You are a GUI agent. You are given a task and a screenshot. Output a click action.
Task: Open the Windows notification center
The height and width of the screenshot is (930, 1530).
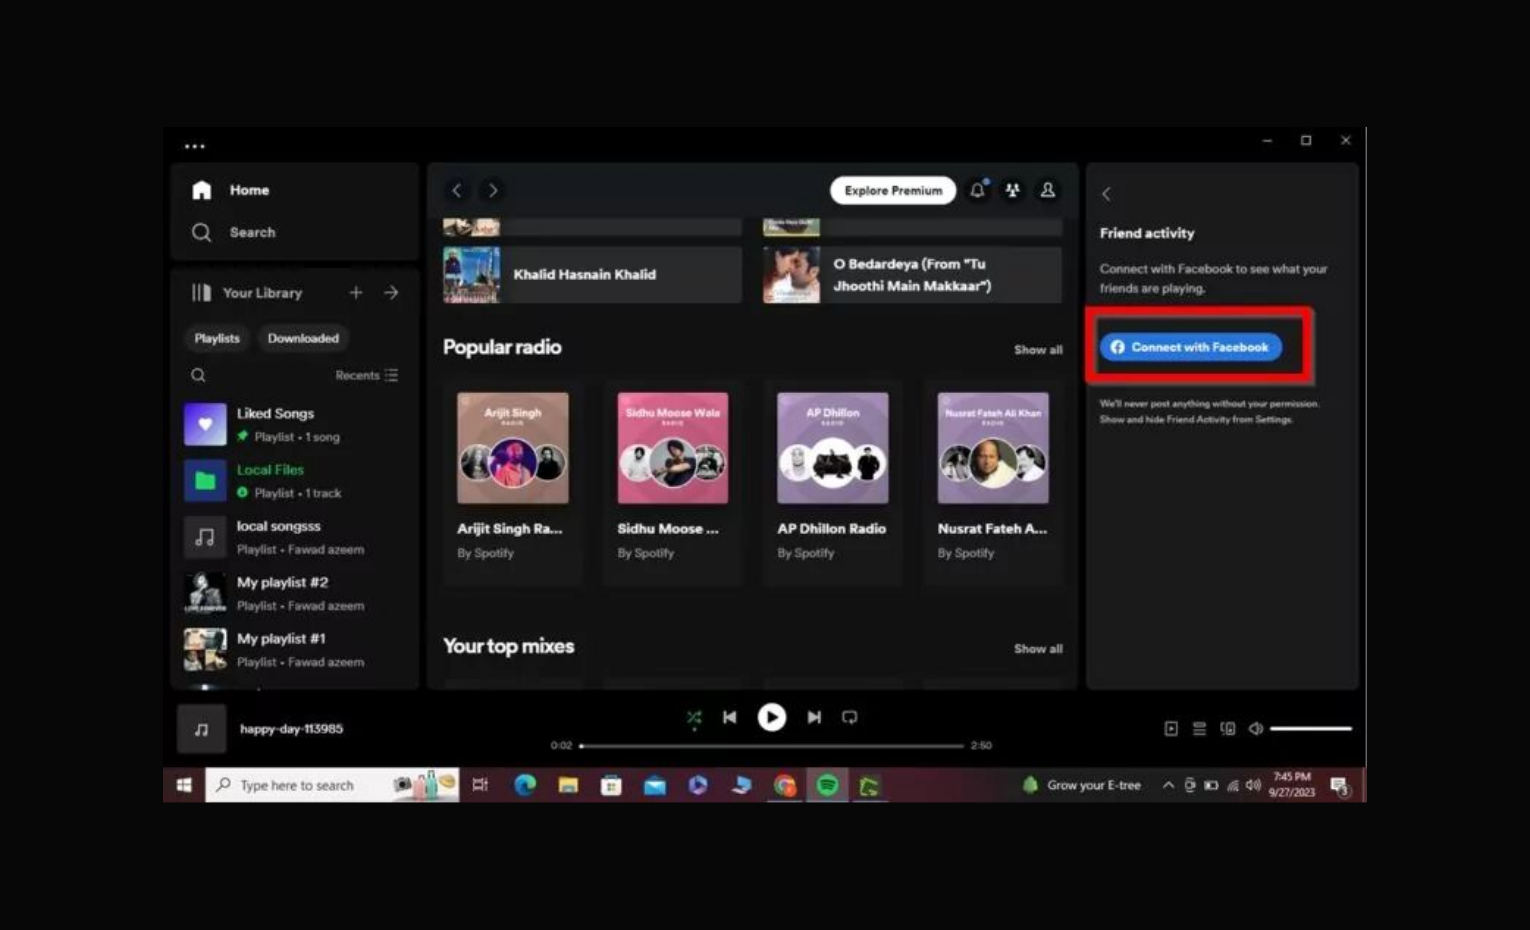pyautogui.click(x=1340, y=786)
